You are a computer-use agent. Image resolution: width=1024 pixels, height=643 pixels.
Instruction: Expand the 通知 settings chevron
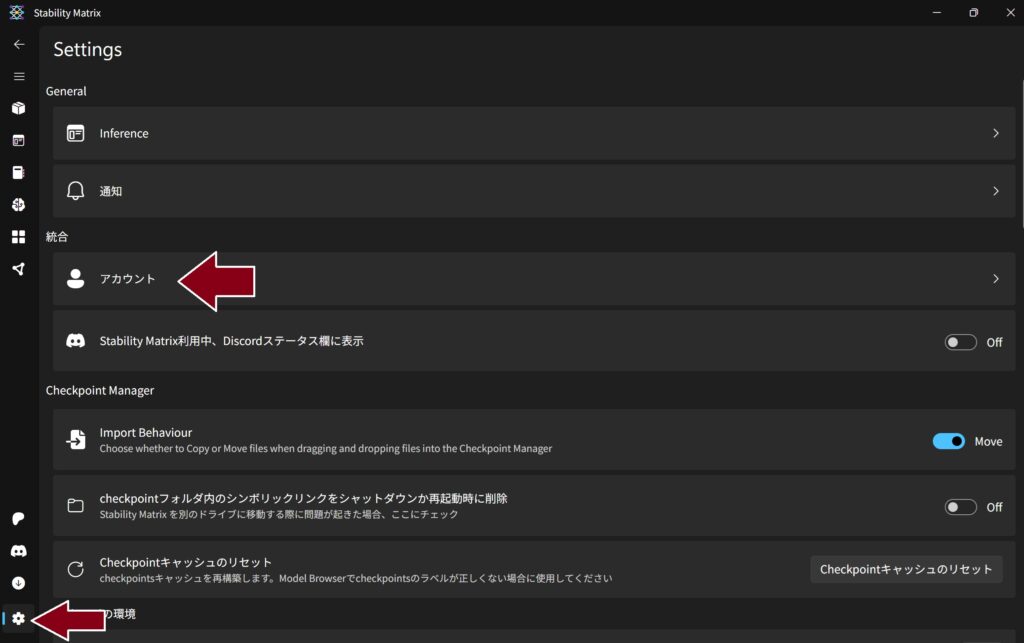[x=996, y=191]
